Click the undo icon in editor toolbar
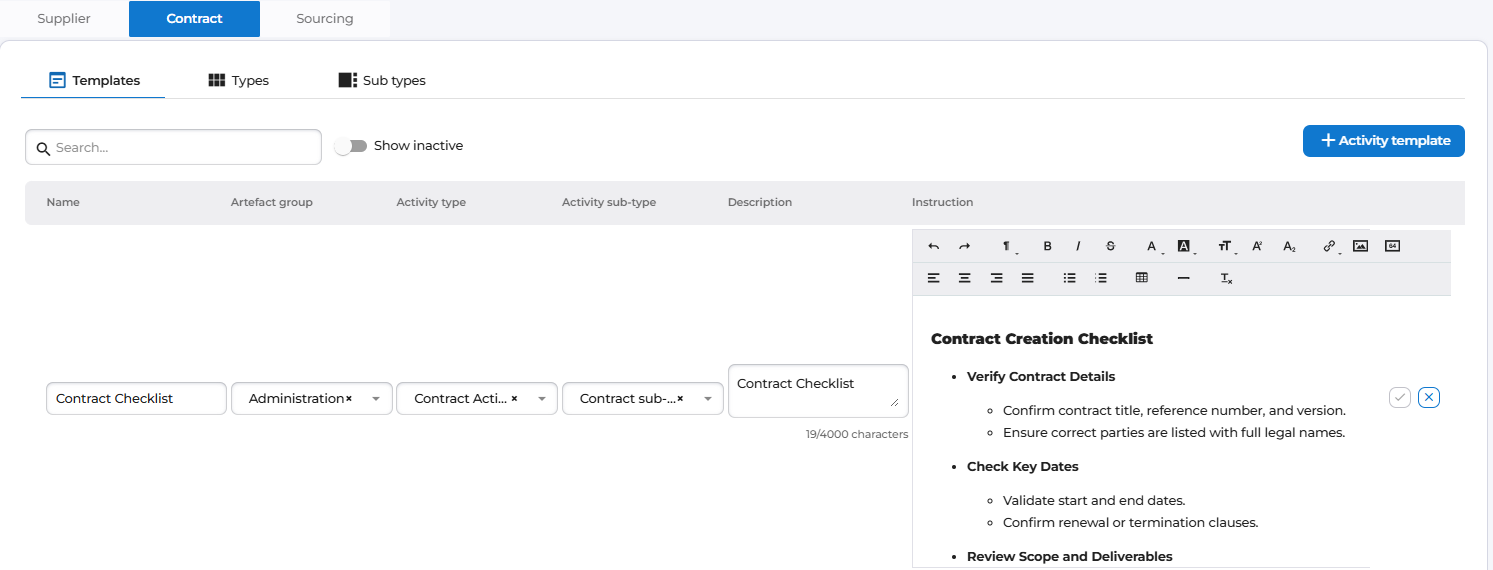The height and width of the screenshot is (570, 1493). point(934,246)
